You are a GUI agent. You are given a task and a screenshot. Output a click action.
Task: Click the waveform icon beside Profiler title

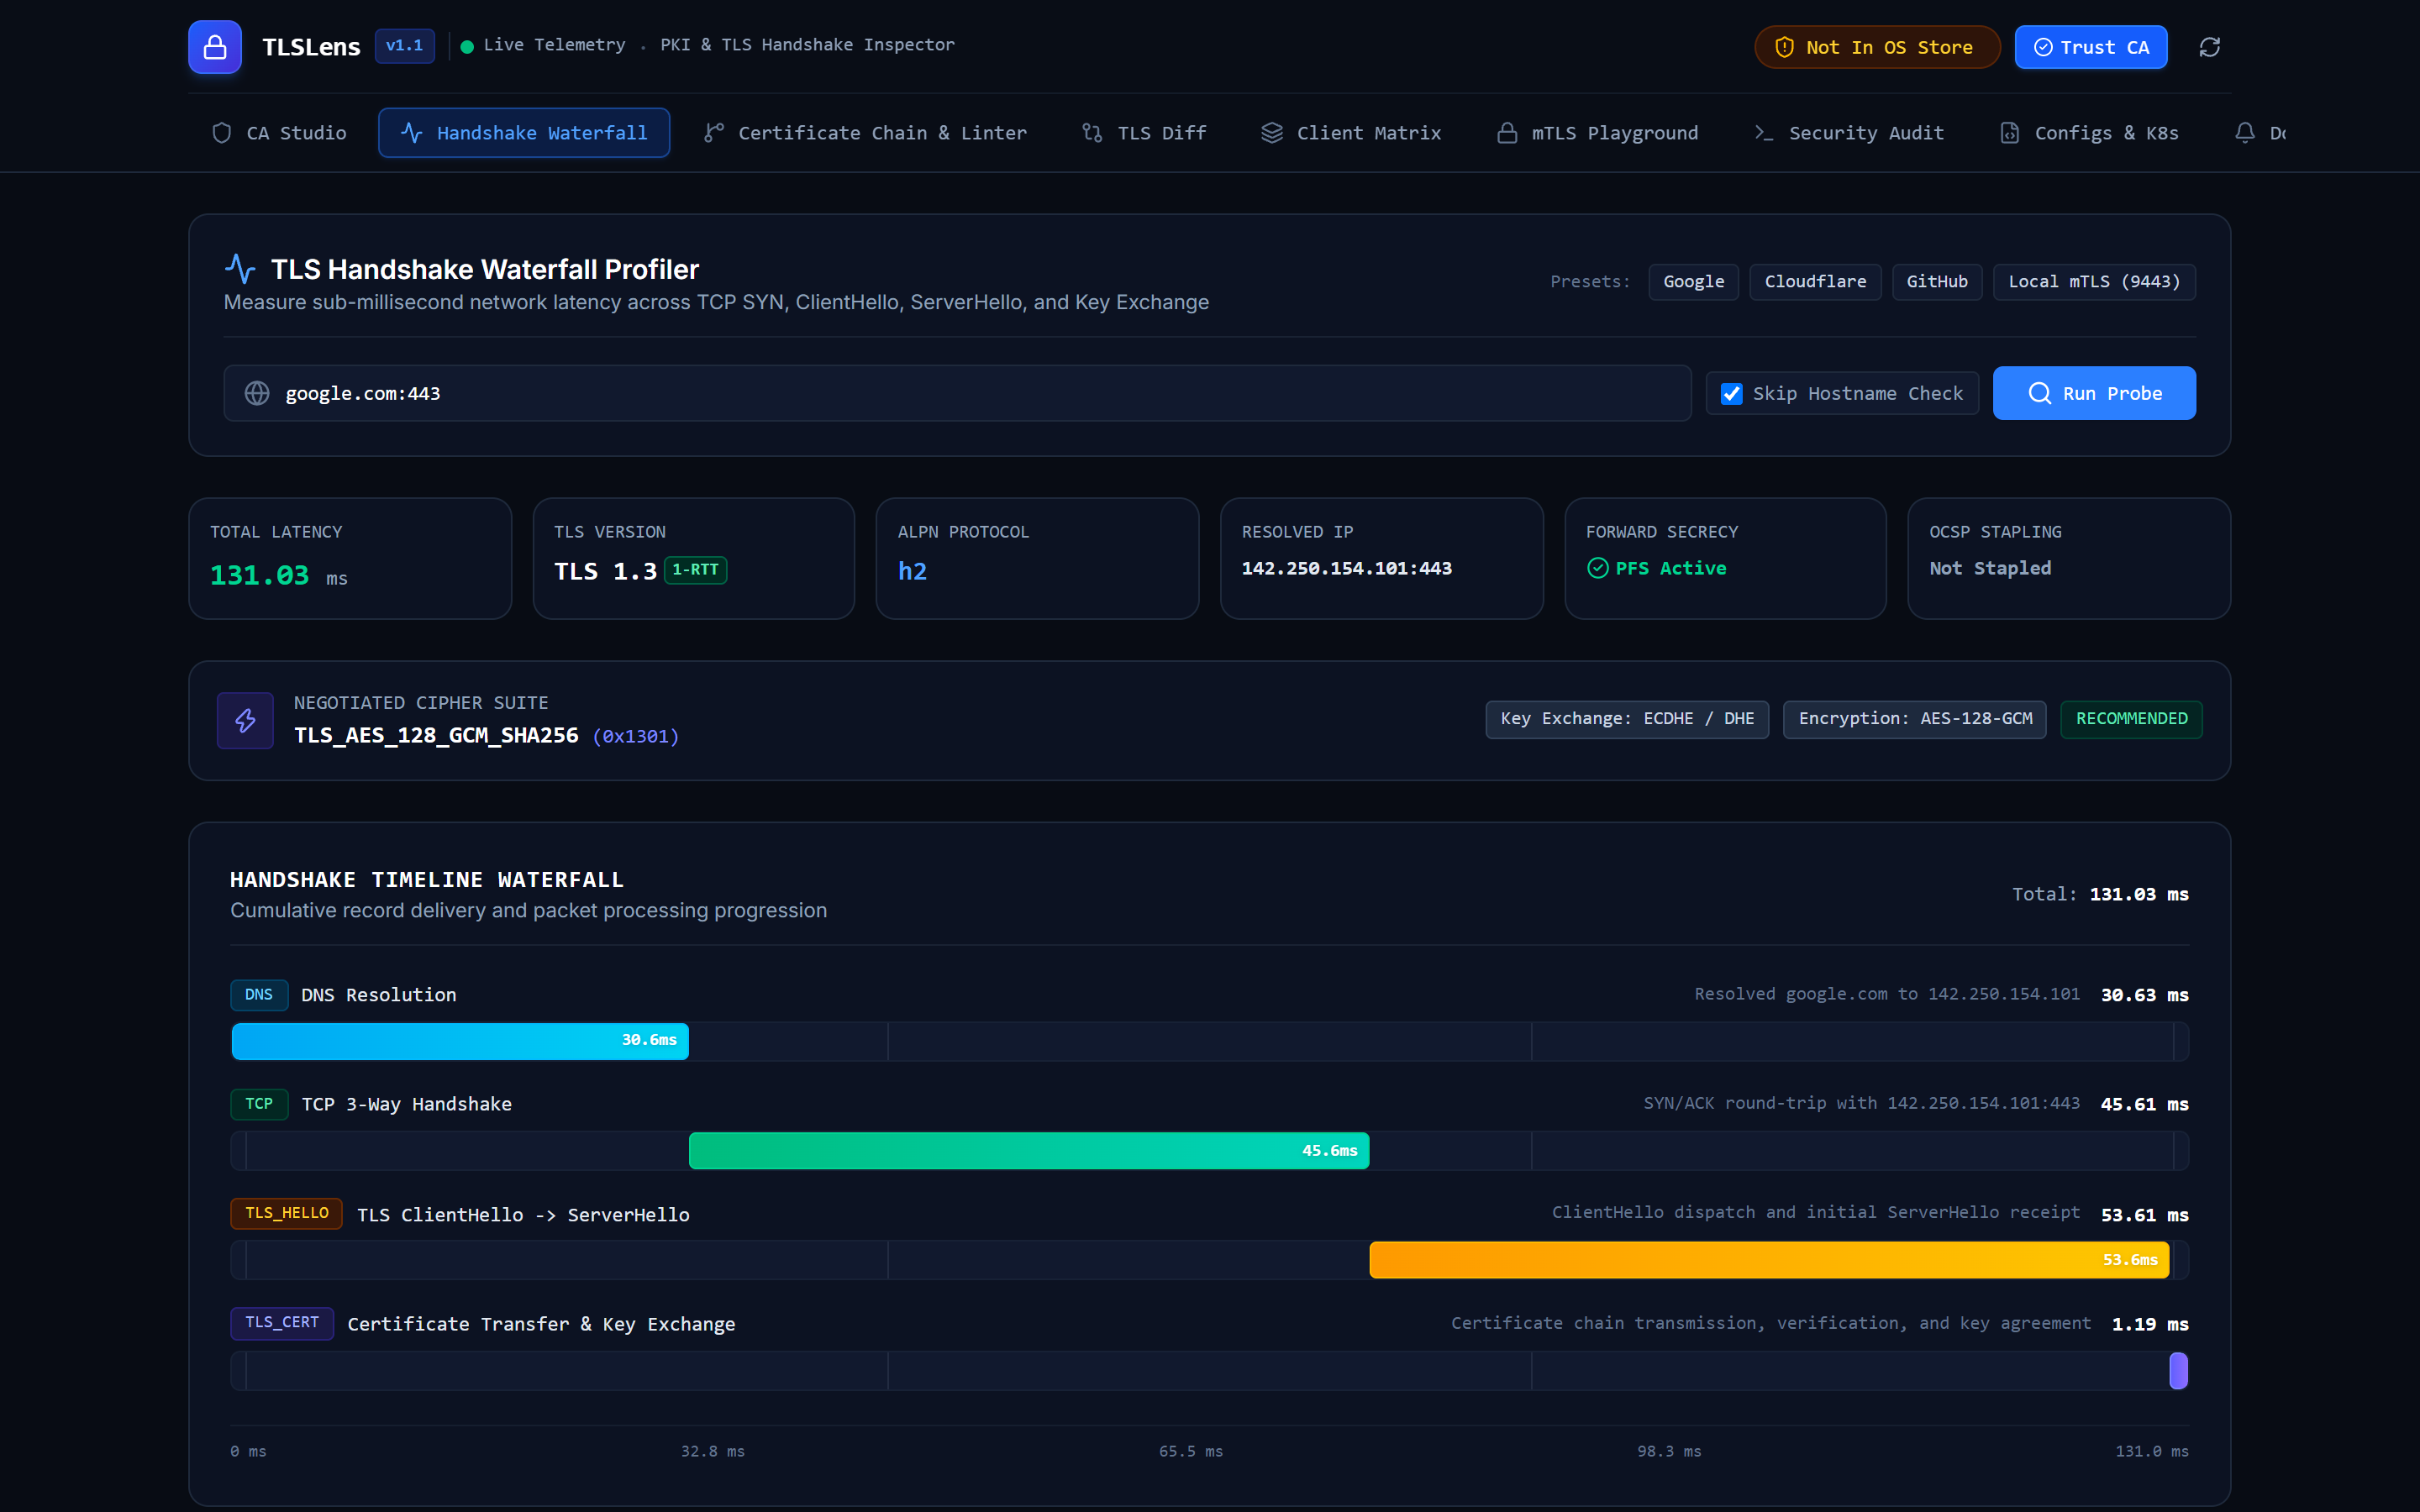240,269
